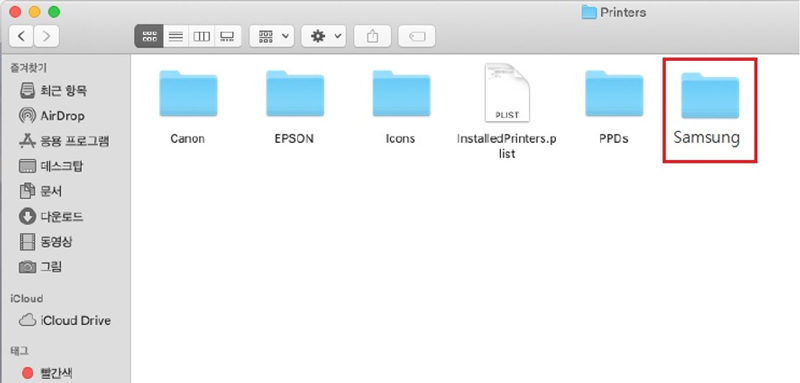Click the Share toolbar button
This screenshot has width=800, height=383.
(x=372, y=36)
